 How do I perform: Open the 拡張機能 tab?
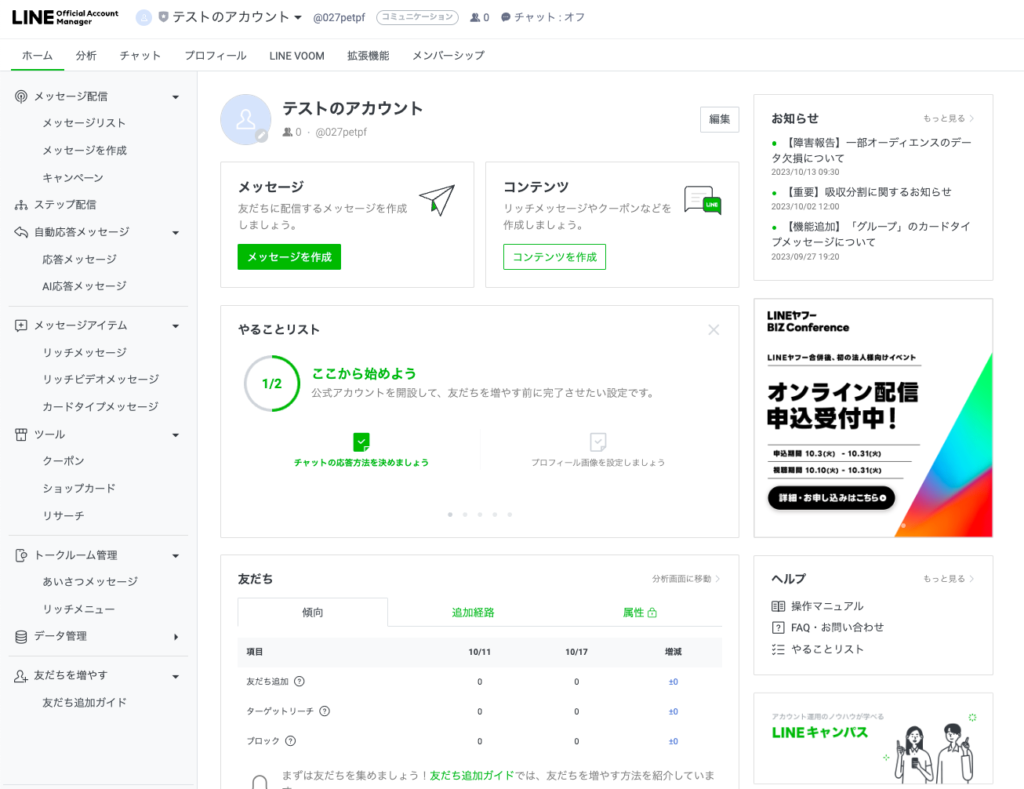coord(368,56)
